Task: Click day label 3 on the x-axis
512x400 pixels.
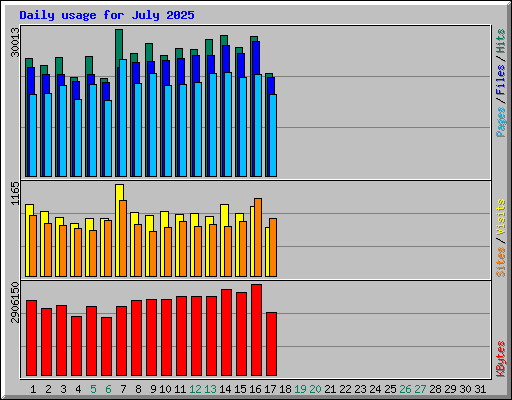Action: (x=63, y=389)
